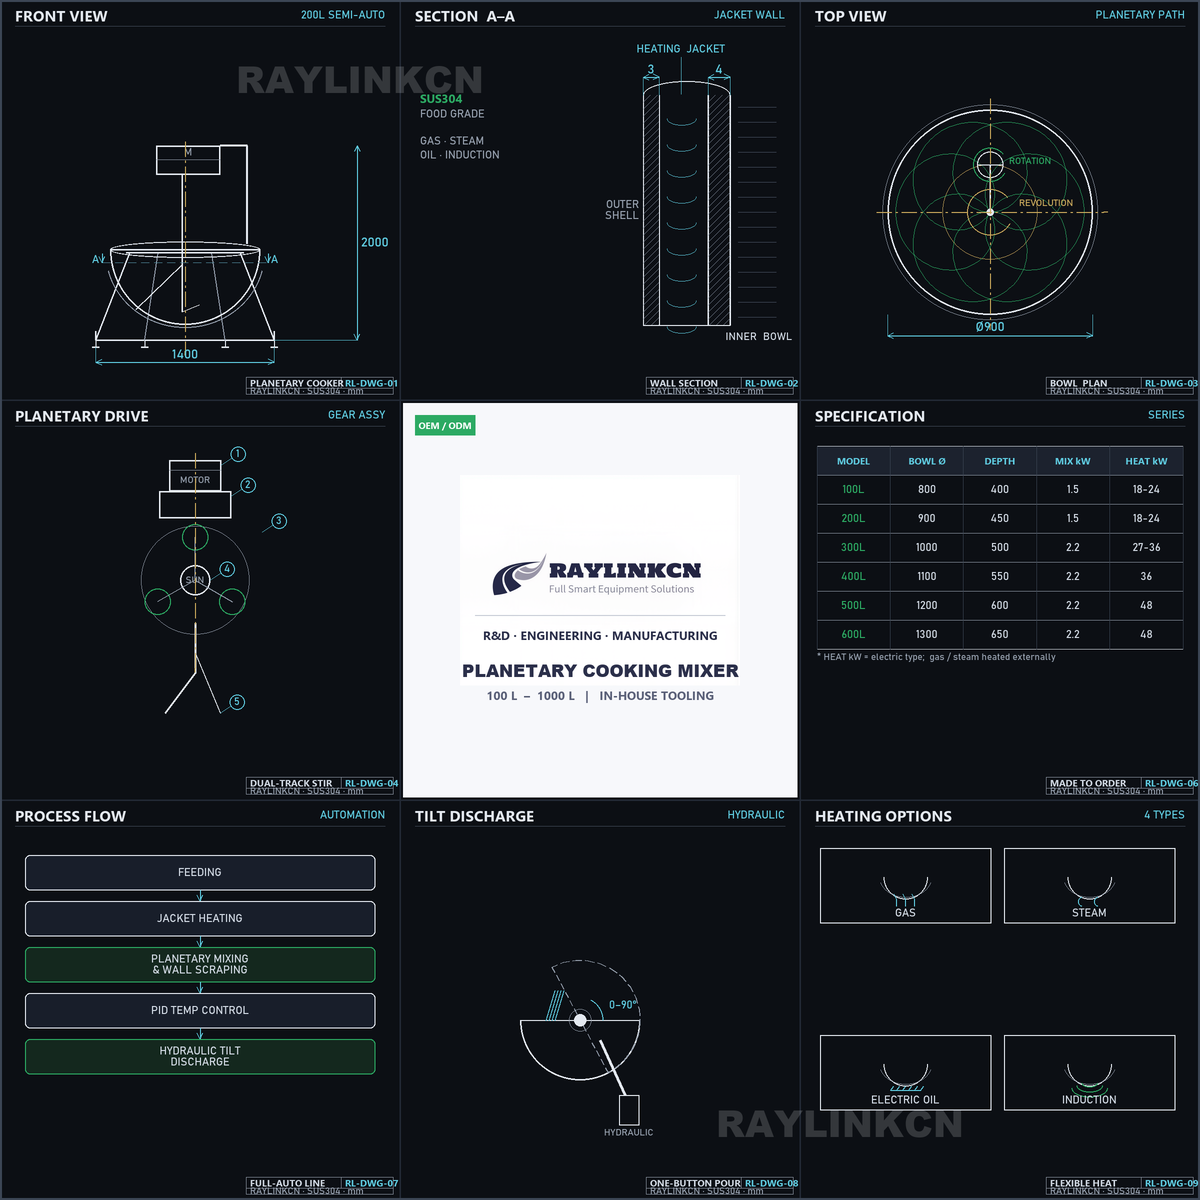
Task: Click the IN-HOUSE TOOLING text
Action: 657,696
